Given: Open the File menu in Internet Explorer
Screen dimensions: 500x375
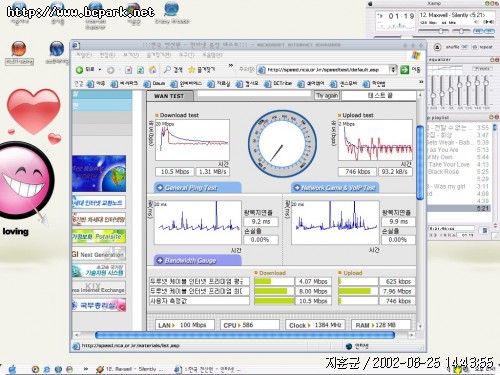Looking at the screenshot, I should point(84,55).
